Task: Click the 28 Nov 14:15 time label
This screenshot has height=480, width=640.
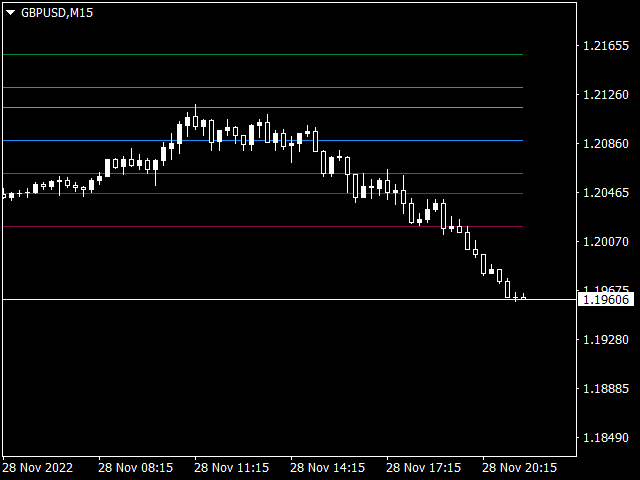Action: 328,467
